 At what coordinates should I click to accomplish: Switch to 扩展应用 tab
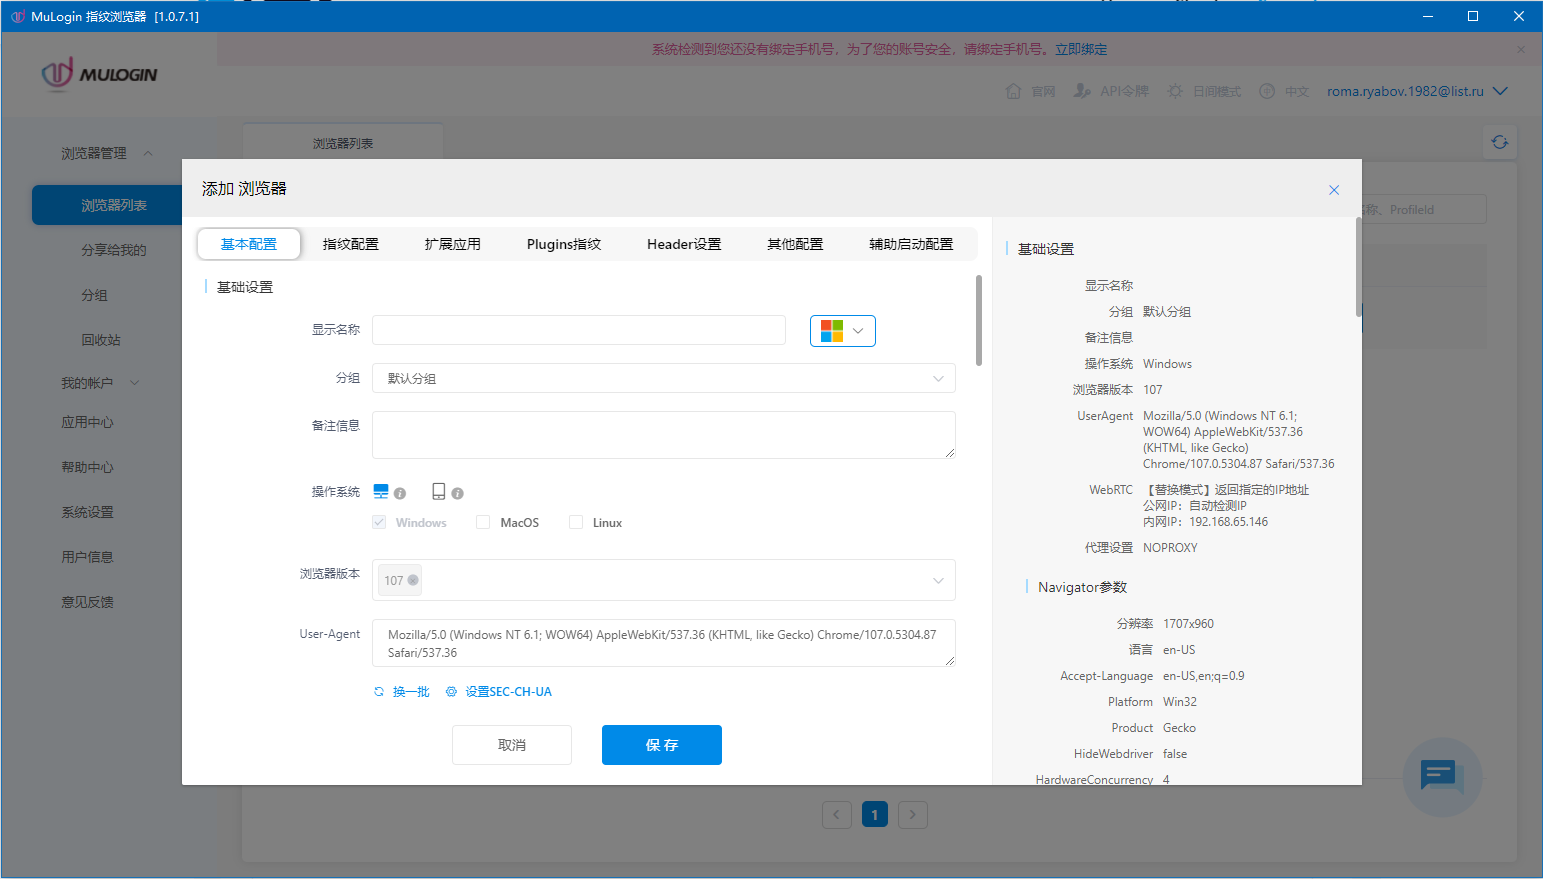tap(453, 244)
